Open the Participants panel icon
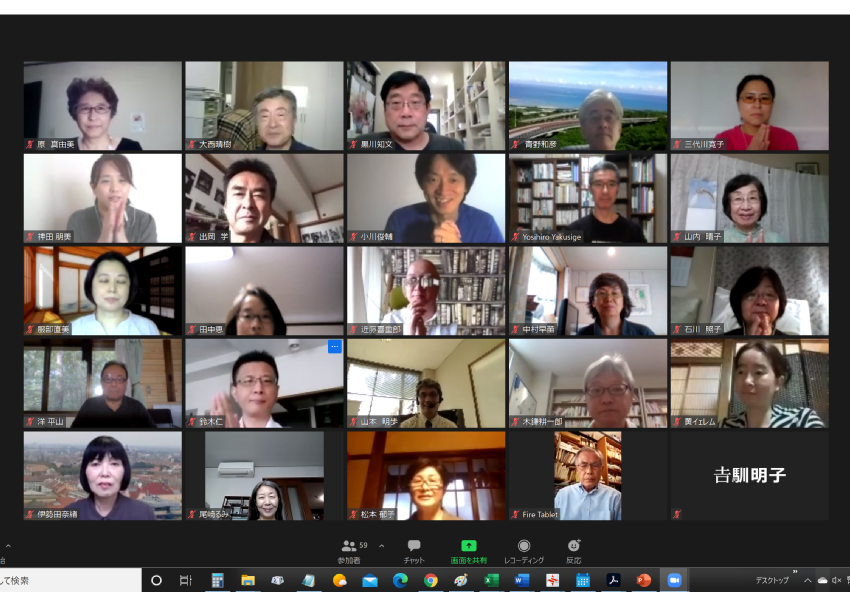The width and height of the screenshot is (850, 592). [349, 546]
